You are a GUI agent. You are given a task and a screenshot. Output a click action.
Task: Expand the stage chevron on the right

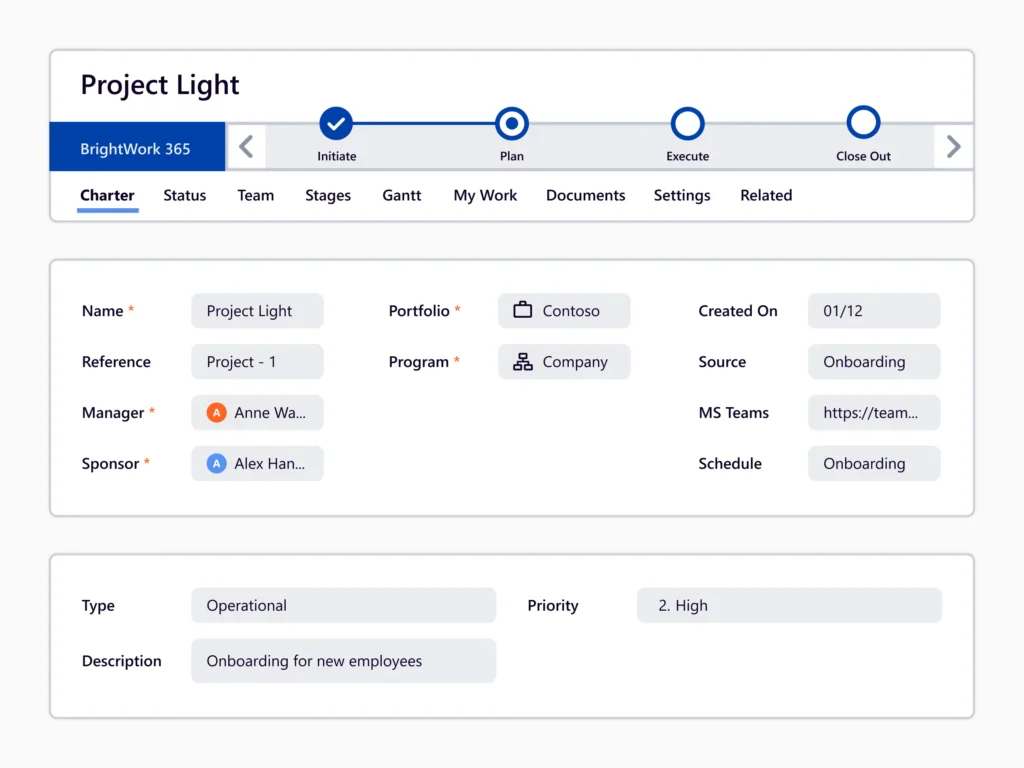coord(952,146)
